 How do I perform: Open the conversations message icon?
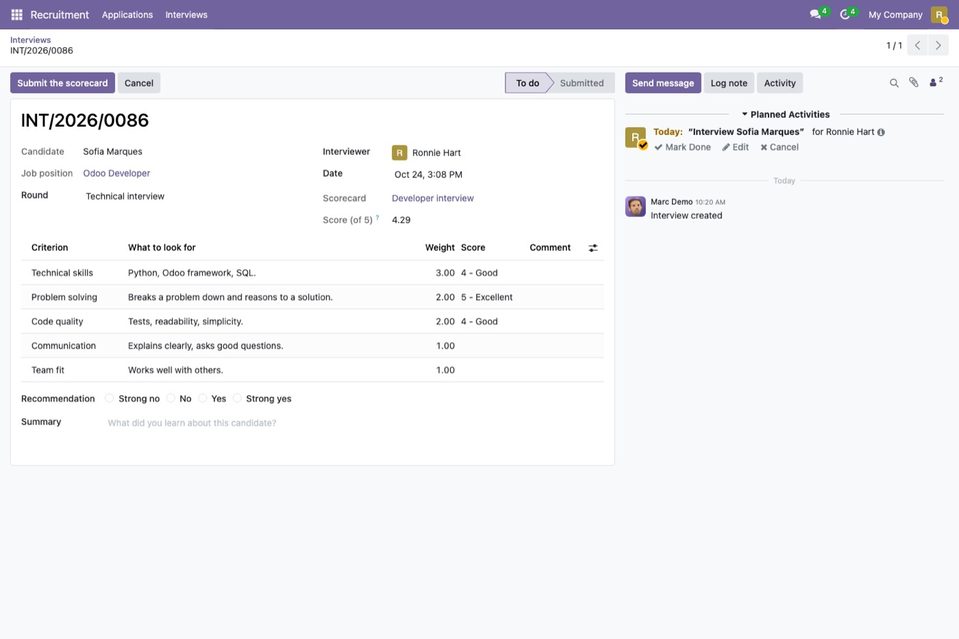point(815,14)
